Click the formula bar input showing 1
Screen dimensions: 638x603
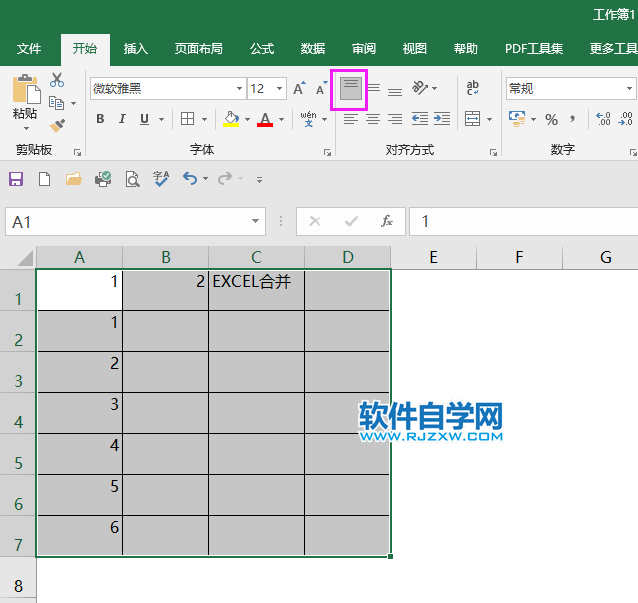[524, 221]
